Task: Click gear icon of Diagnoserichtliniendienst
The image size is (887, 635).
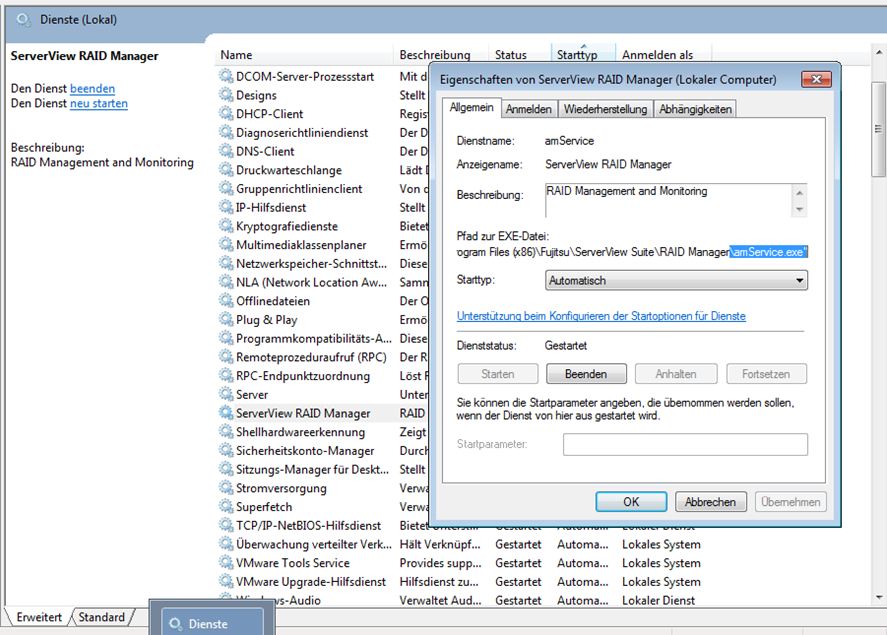Action: (x=226, y=132)
